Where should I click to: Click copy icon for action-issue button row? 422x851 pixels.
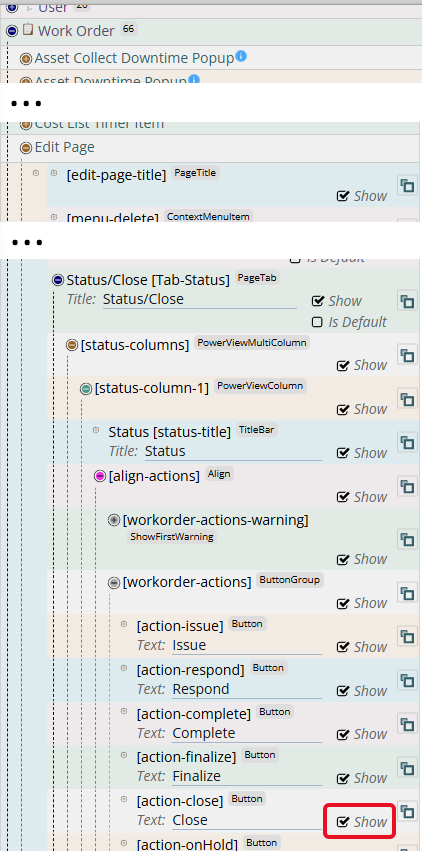(407, 636)
